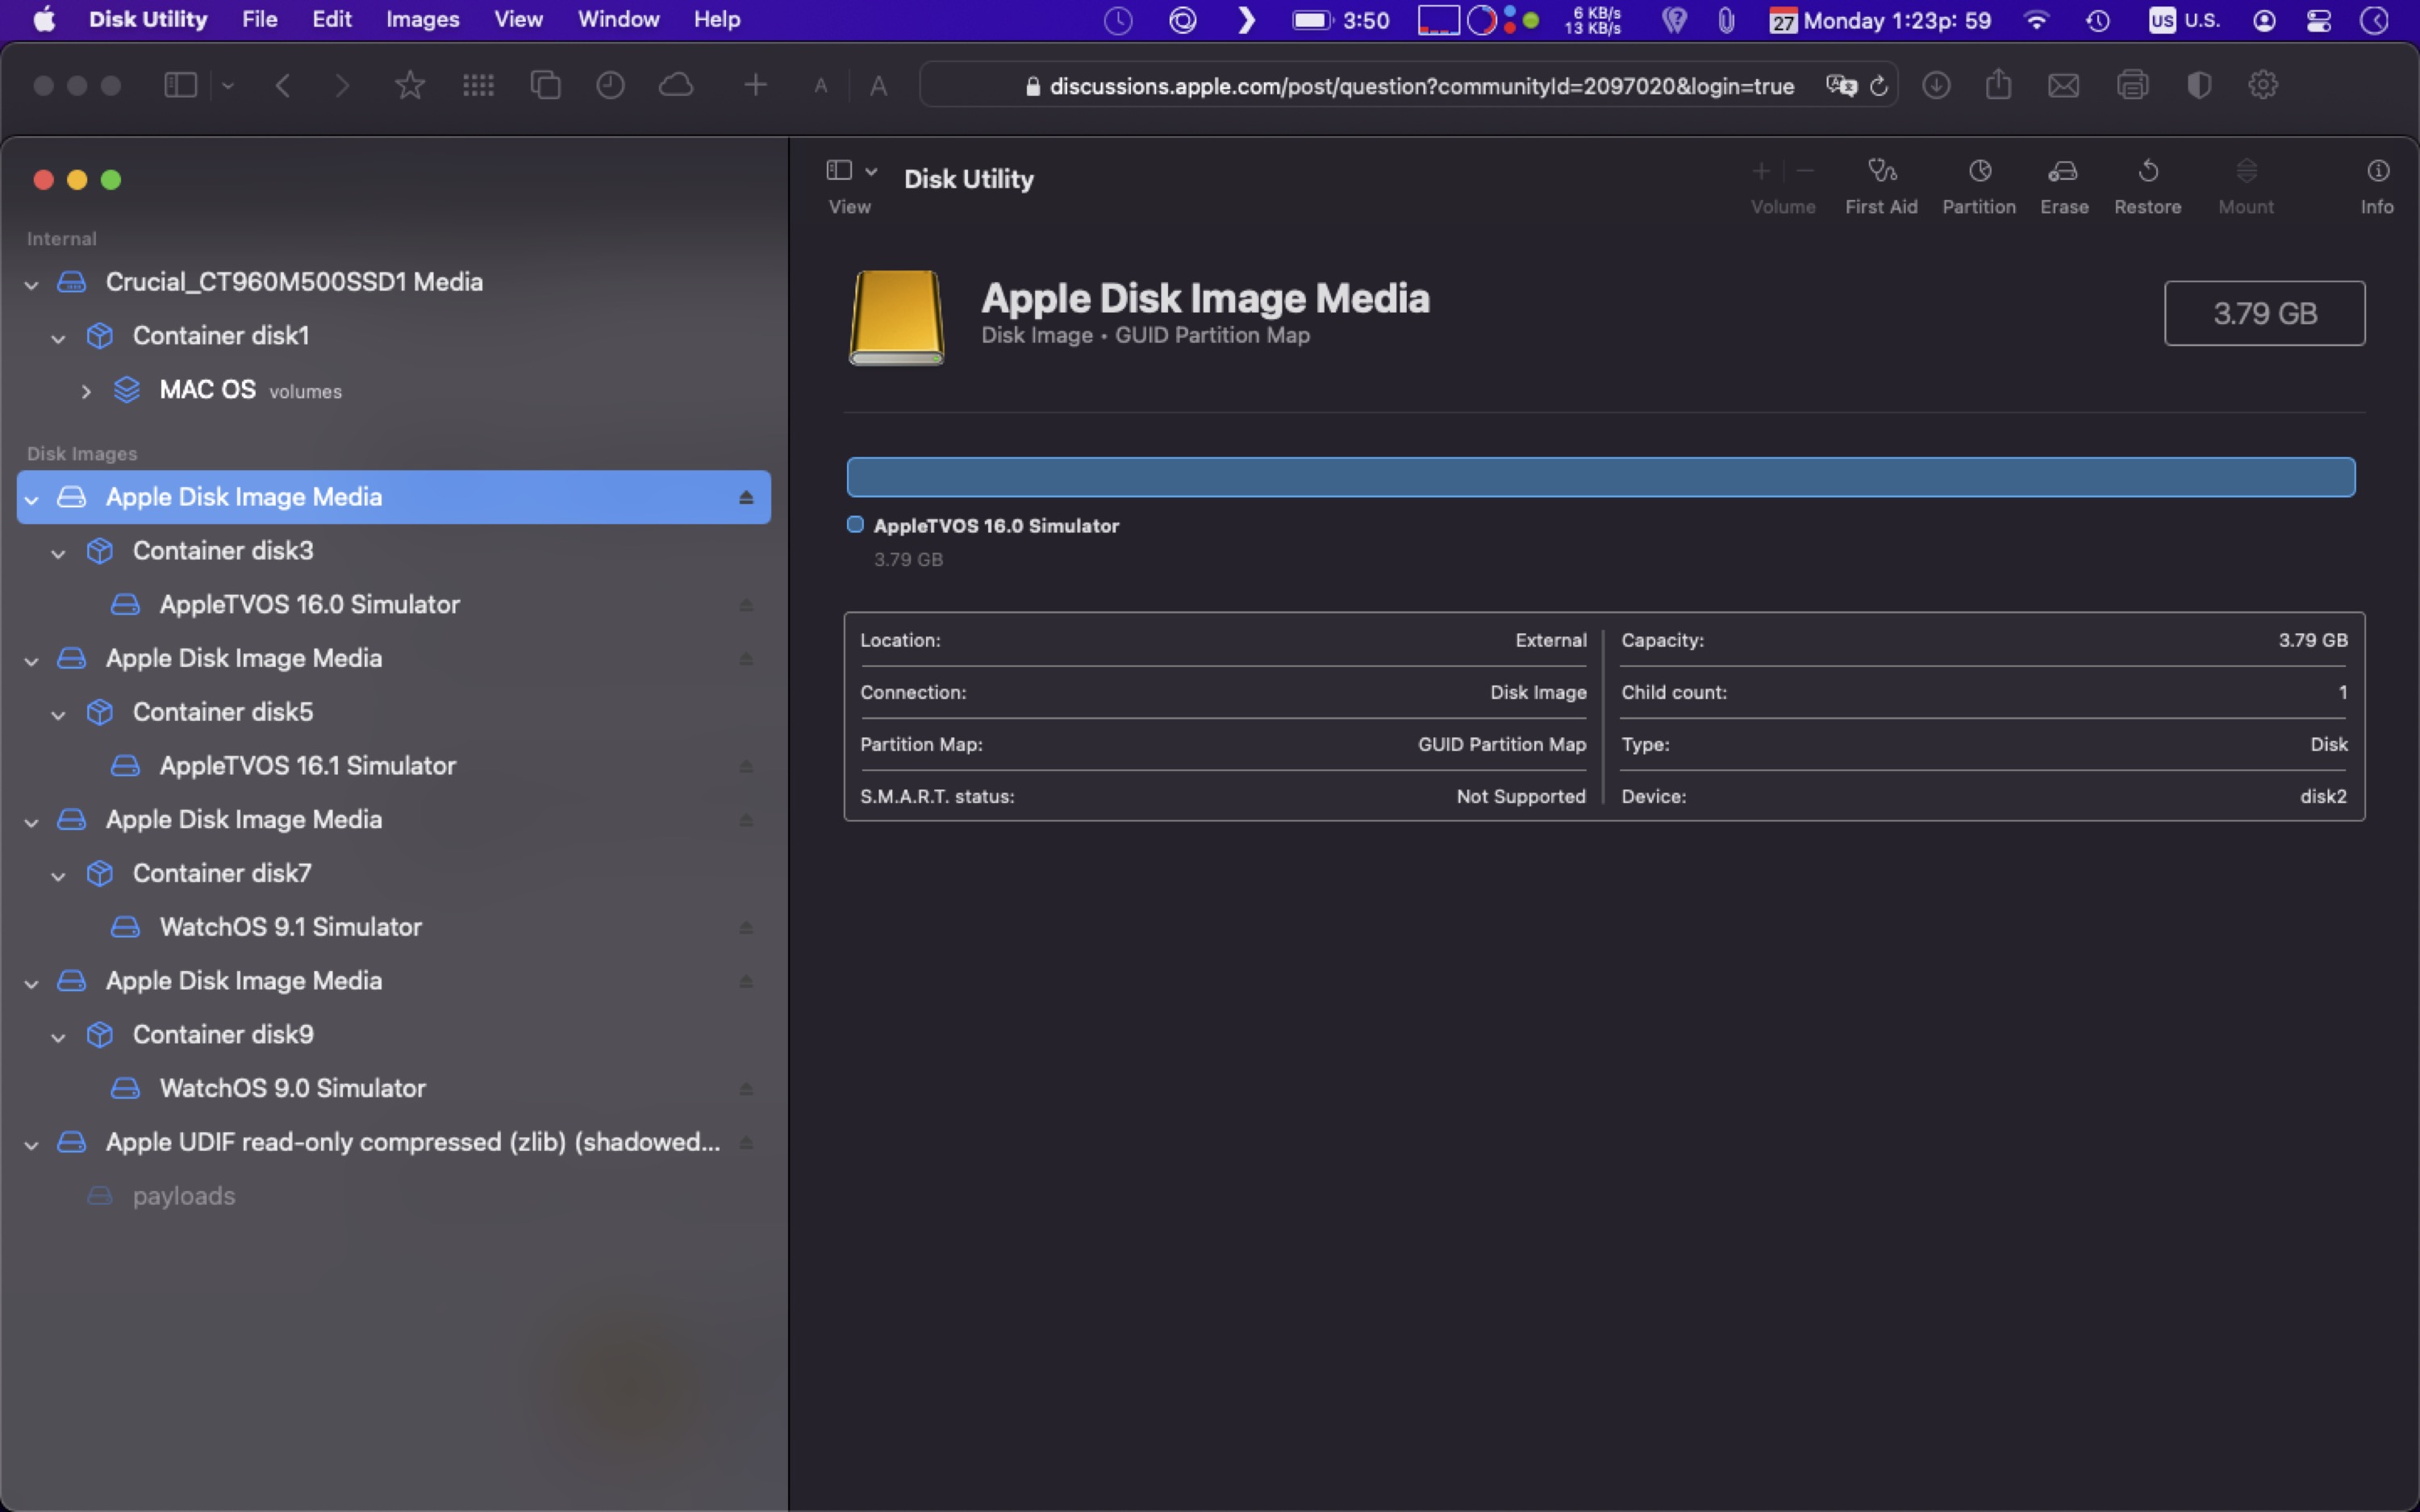Eject WatchOS 9.1 Simulator volume
The image size is (2420, 1512).
pos(746,928)
